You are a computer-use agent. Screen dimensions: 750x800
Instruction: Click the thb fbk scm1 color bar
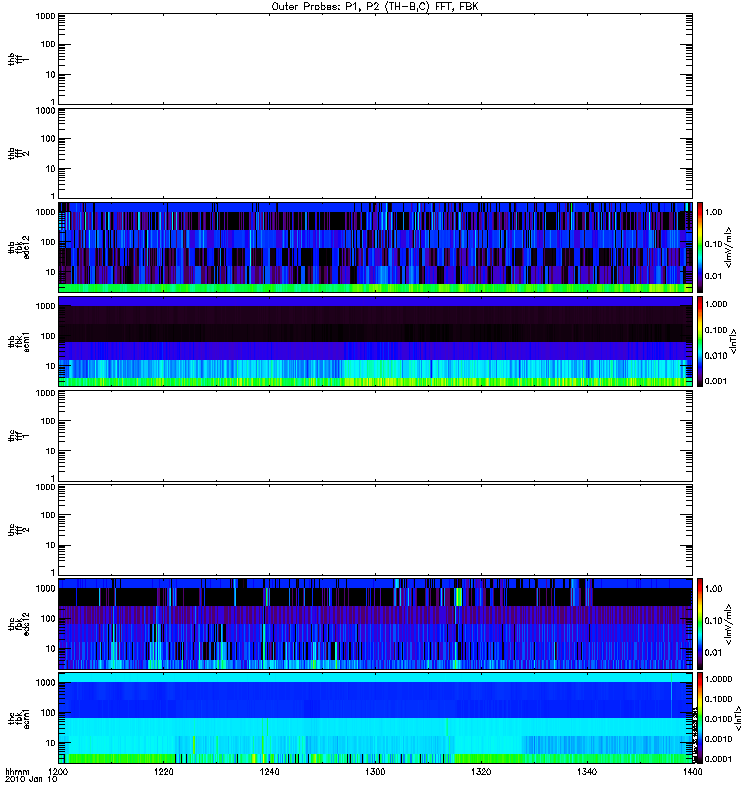click(700, 341)
